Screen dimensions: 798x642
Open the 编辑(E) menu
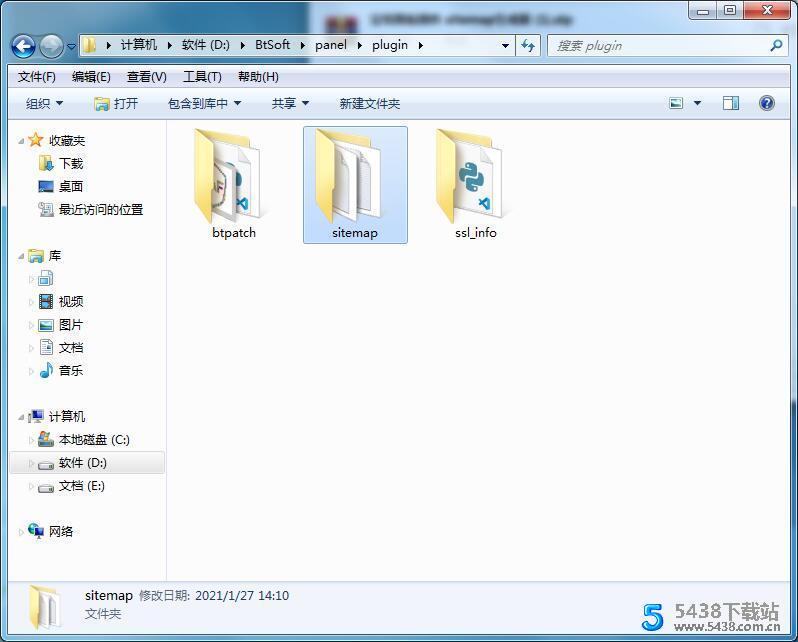pos(91,77)
